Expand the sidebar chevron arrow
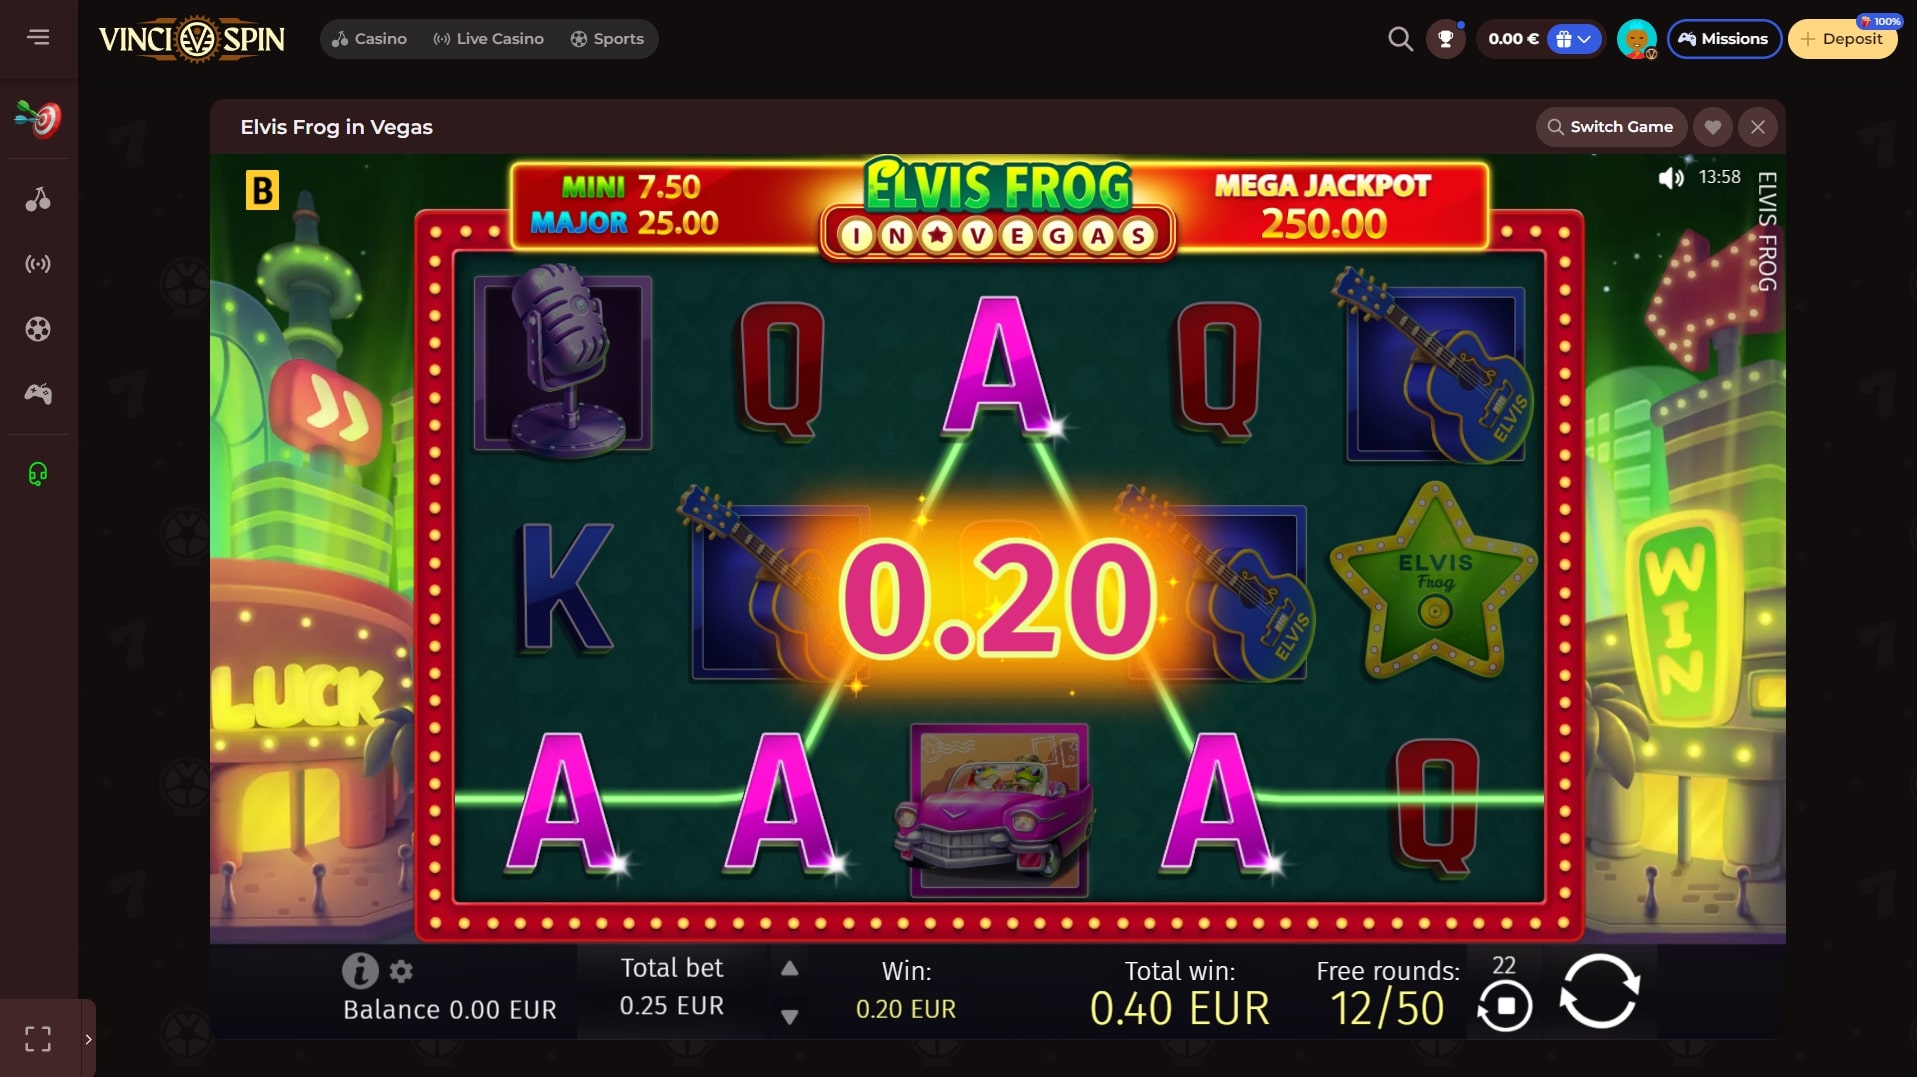 coord(88,1039)
